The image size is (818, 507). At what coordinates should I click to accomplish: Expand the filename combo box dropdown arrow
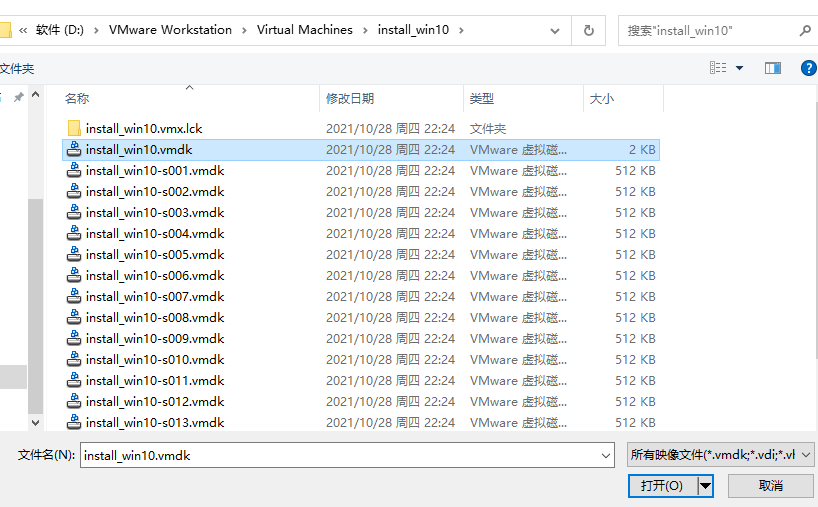(605, 455)
